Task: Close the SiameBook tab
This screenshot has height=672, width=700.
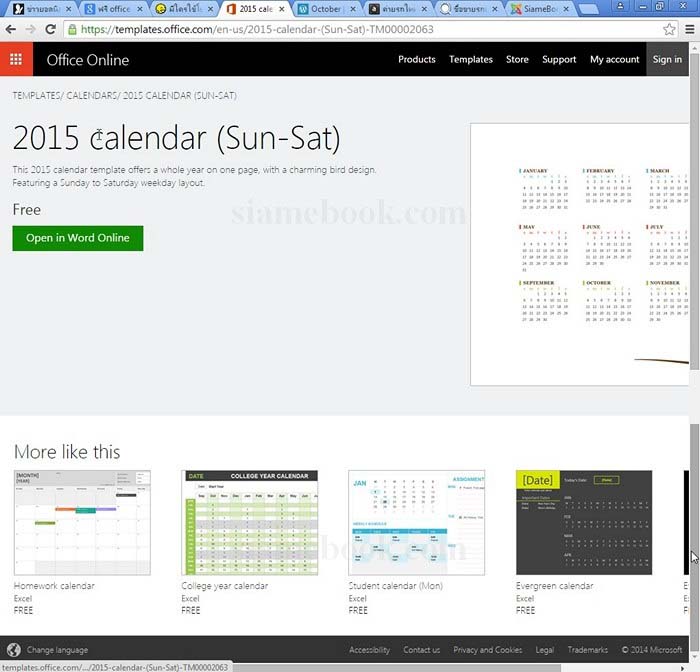Action: click(566, 9)
